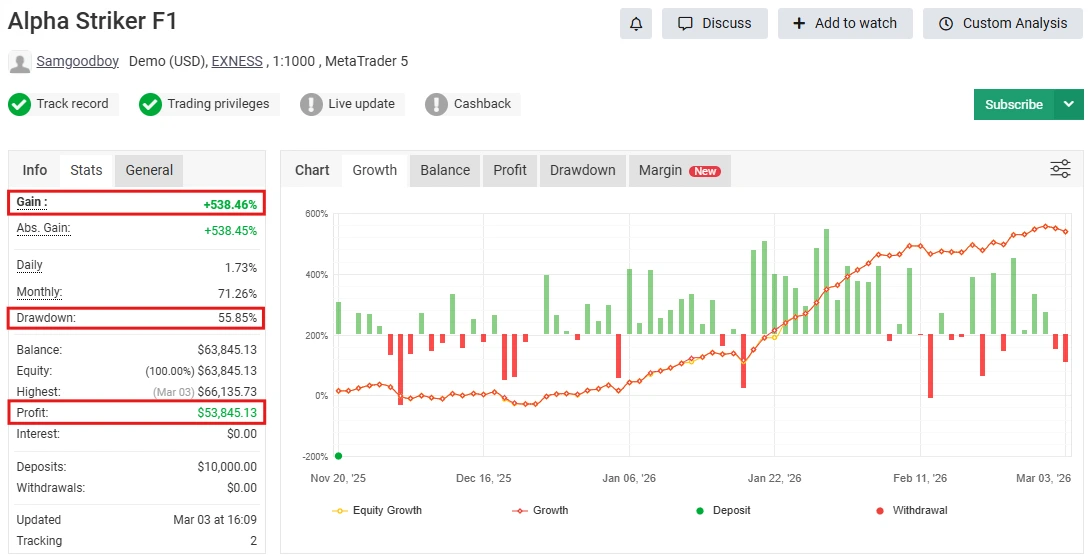Click the Track record green checkmark

20,104
